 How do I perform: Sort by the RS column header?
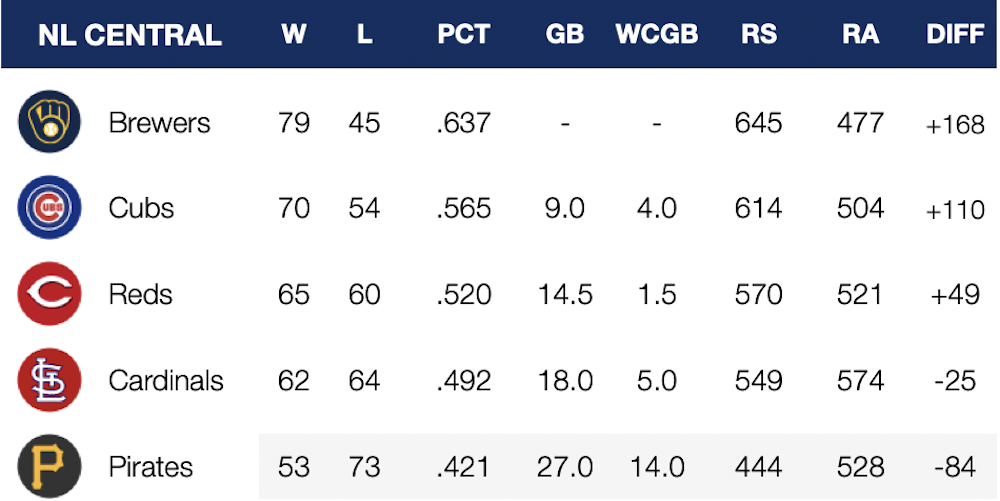(758, 35)
